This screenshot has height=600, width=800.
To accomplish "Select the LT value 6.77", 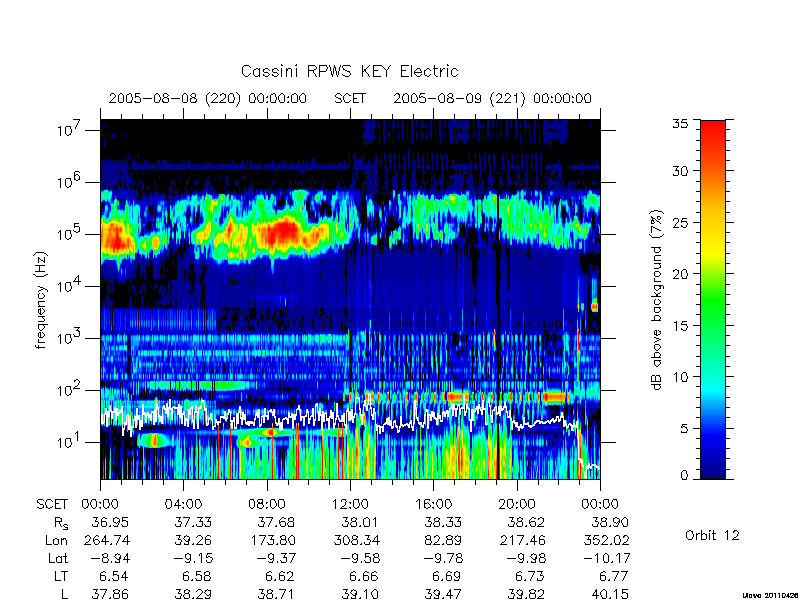I will click(613, 577).
